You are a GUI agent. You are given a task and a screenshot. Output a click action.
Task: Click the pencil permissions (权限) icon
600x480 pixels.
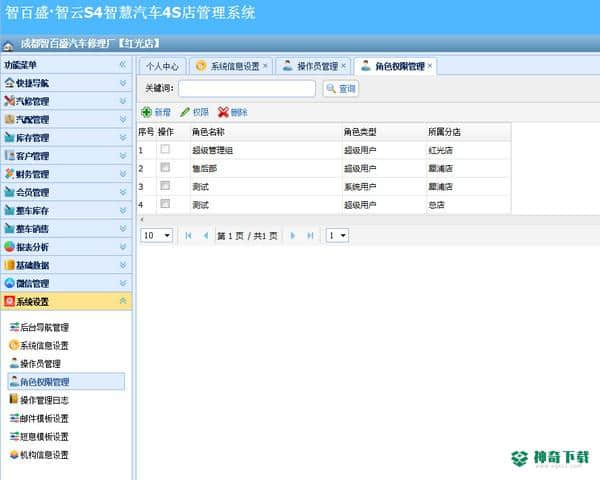pyautogui.click(x=185, y=112)
